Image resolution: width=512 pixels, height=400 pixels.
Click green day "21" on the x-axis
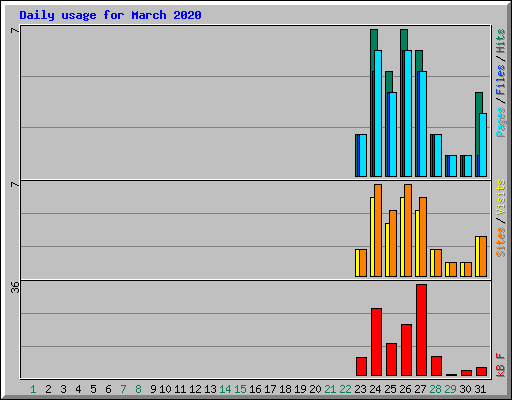point(330,389)
